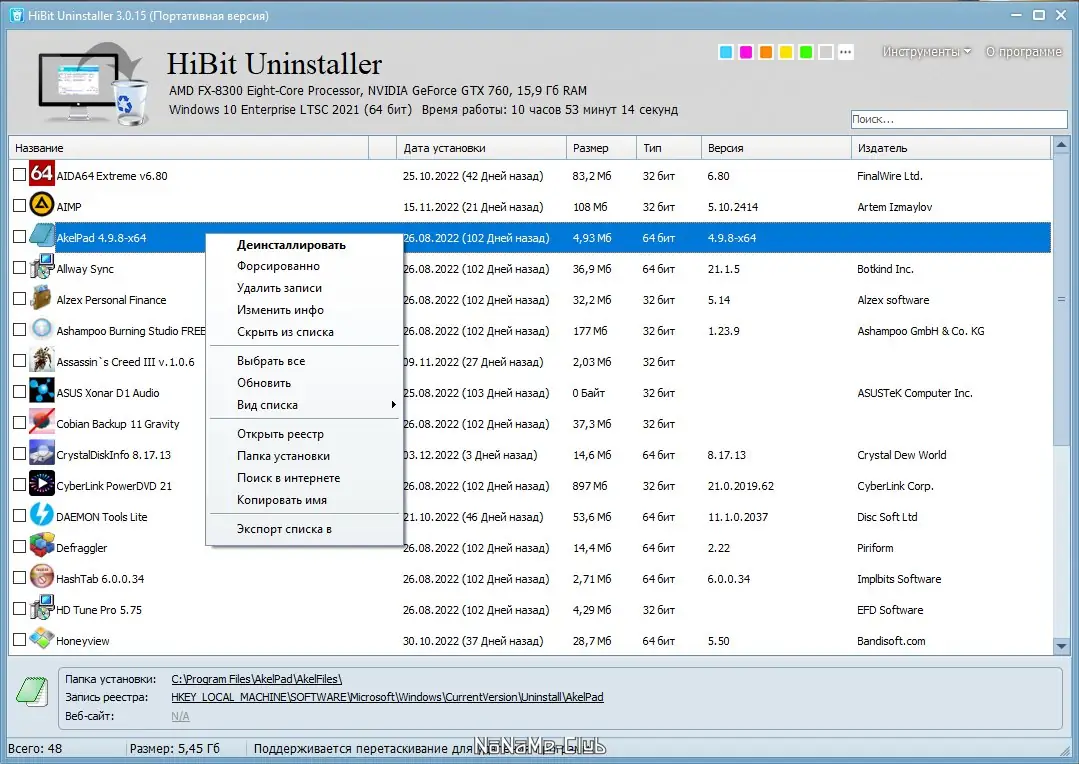
Task: Select Выбрать все in context menu
Action: 305,361
